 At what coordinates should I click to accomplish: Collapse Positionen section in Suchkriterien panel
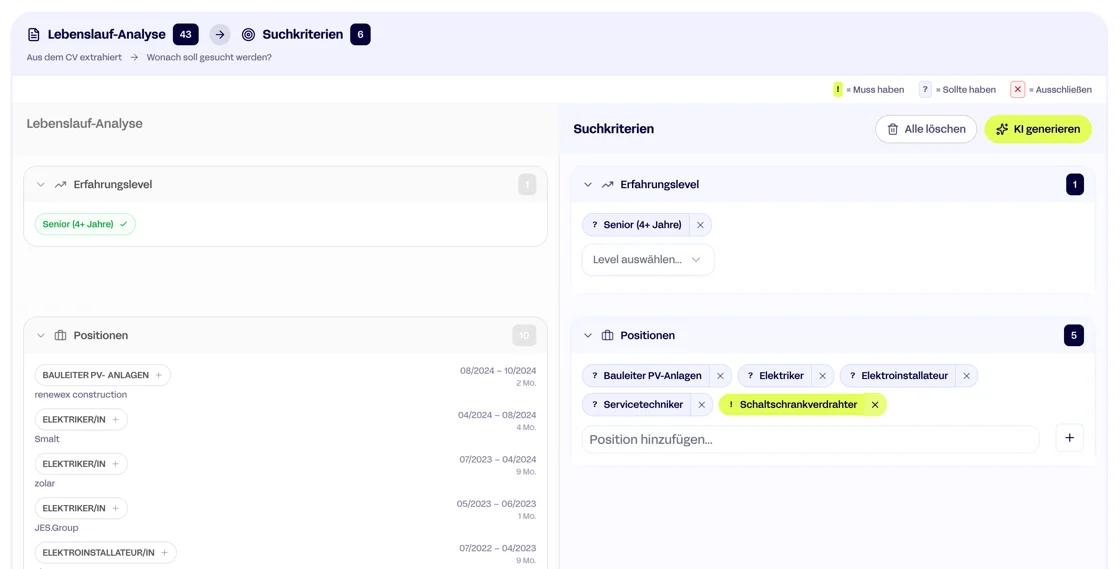588,336
